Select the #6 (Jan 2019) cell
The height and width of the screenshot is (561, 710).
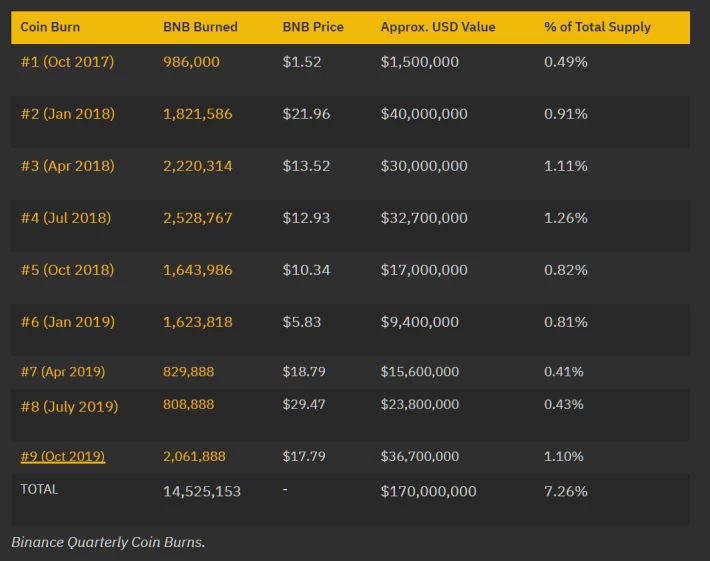coord(67,322)
